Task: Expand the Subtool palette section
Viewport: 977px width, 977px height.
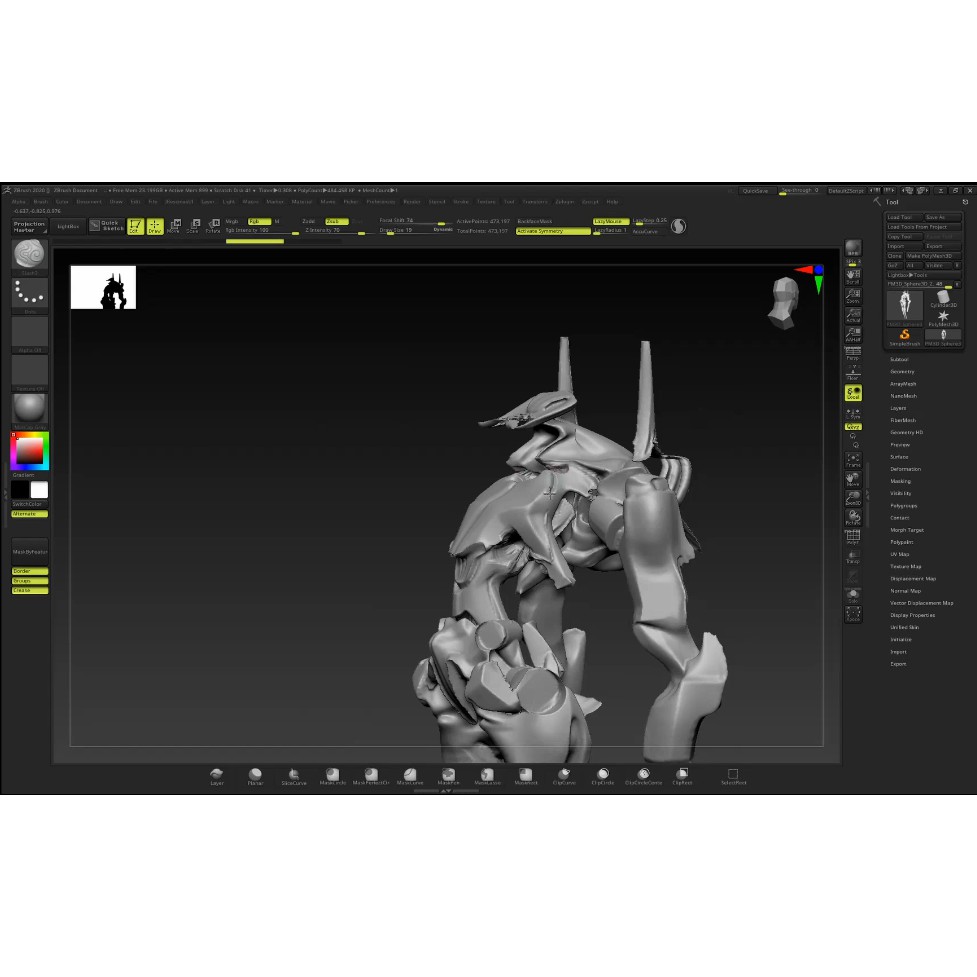Action: (900, 360)
